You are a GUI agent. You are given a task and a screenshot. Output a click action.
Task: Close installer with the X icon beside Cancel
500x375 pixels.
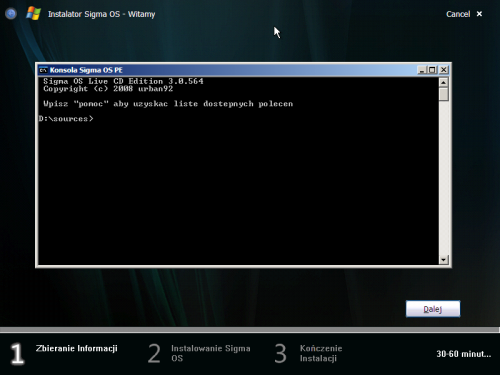pyautogui.click(x=479, y=14)
